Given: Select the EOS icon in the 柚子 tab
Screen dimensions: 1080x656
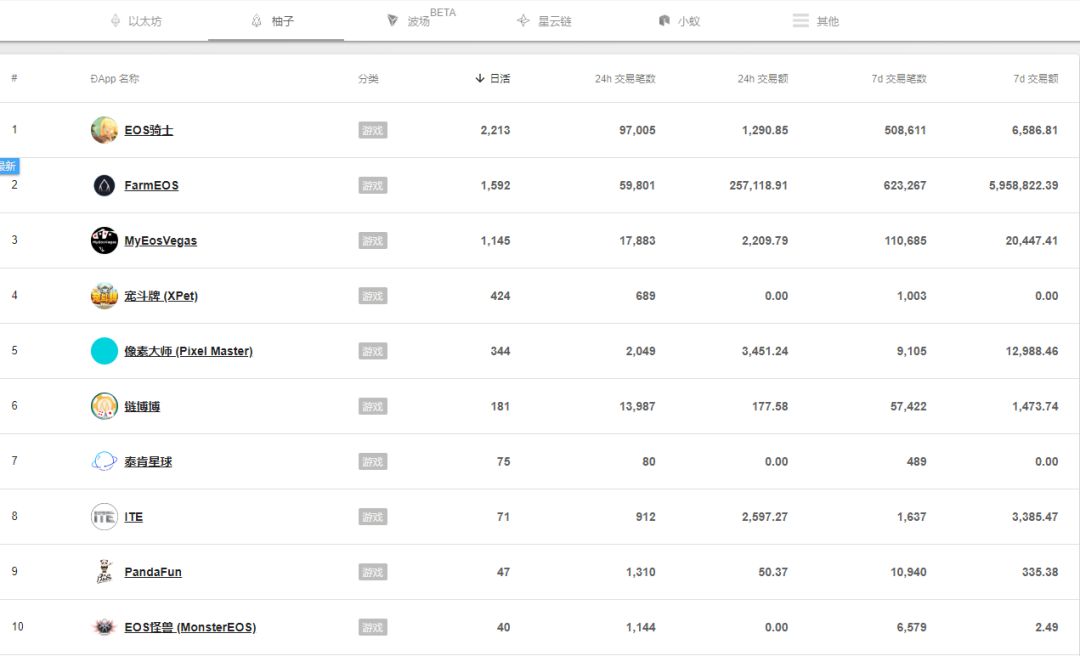Looking at the screenshot, I should coord(256,21).
